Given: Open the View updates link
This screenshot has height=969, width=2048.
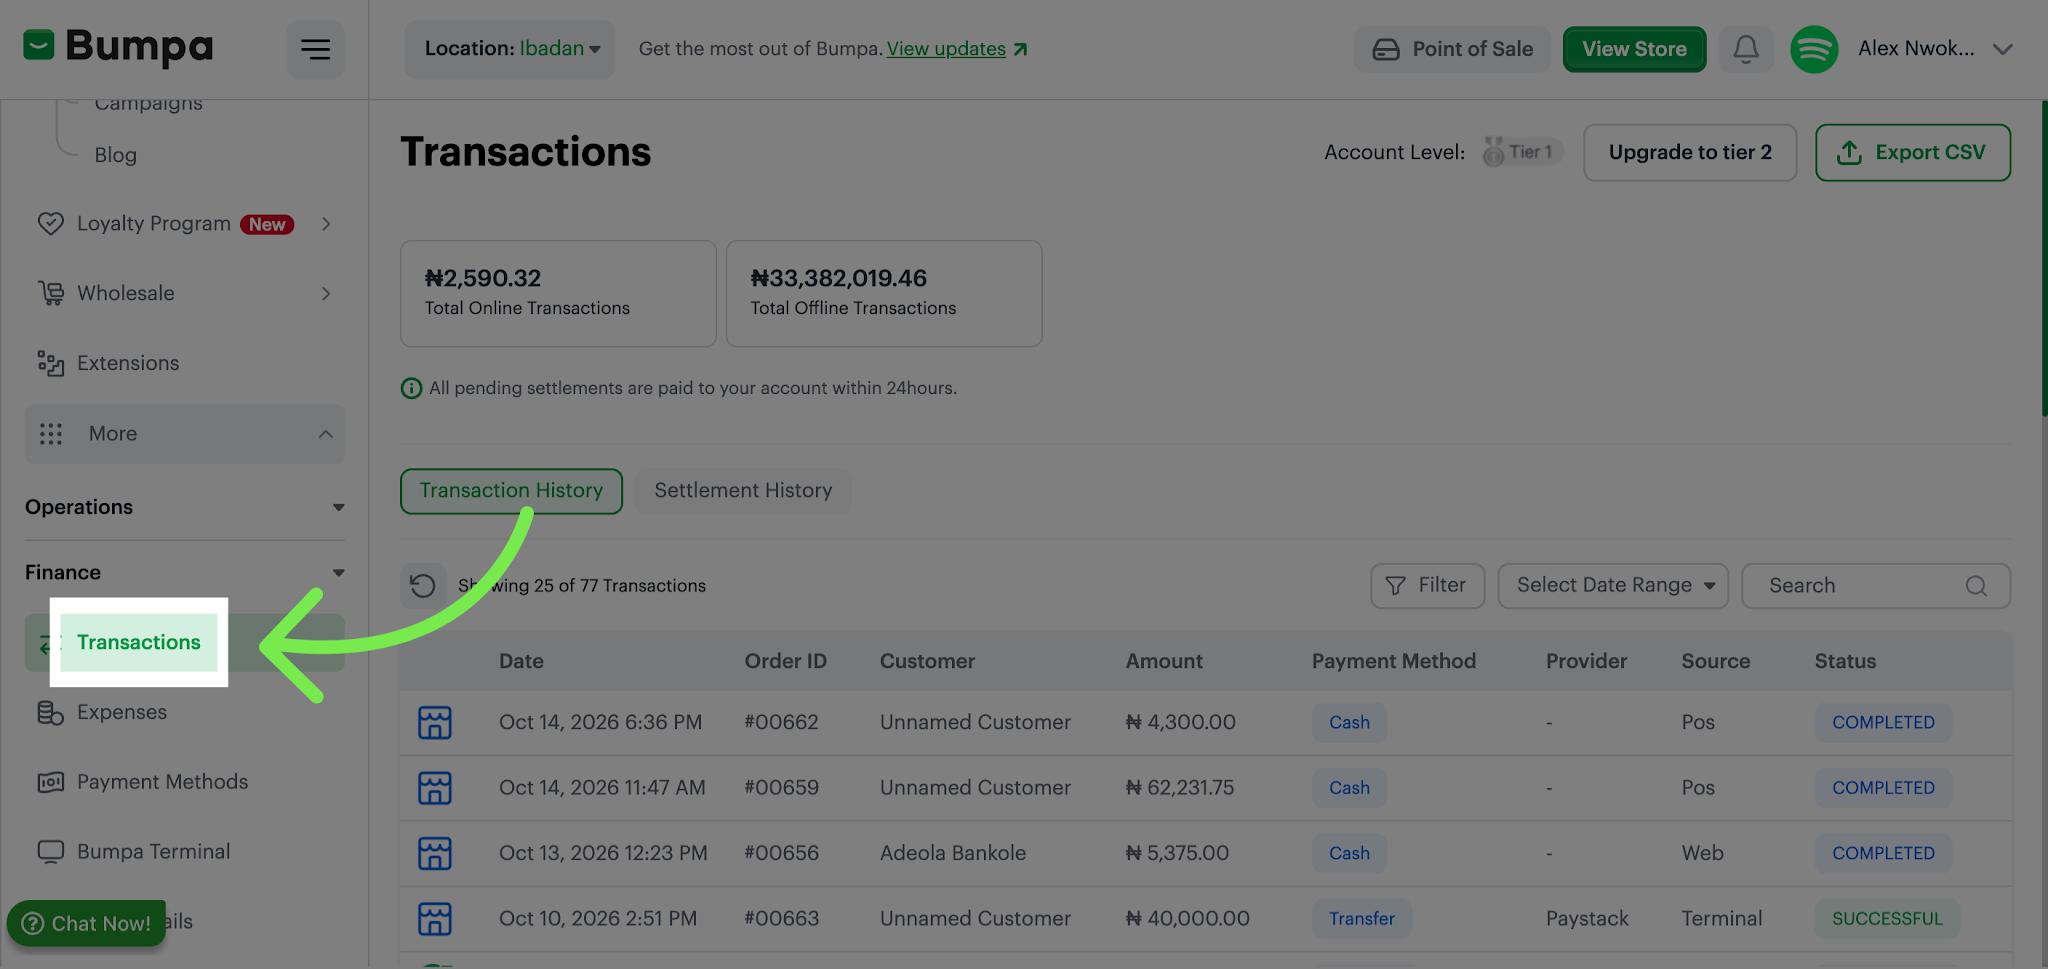Looking at the screenshot, I should 946,49.
